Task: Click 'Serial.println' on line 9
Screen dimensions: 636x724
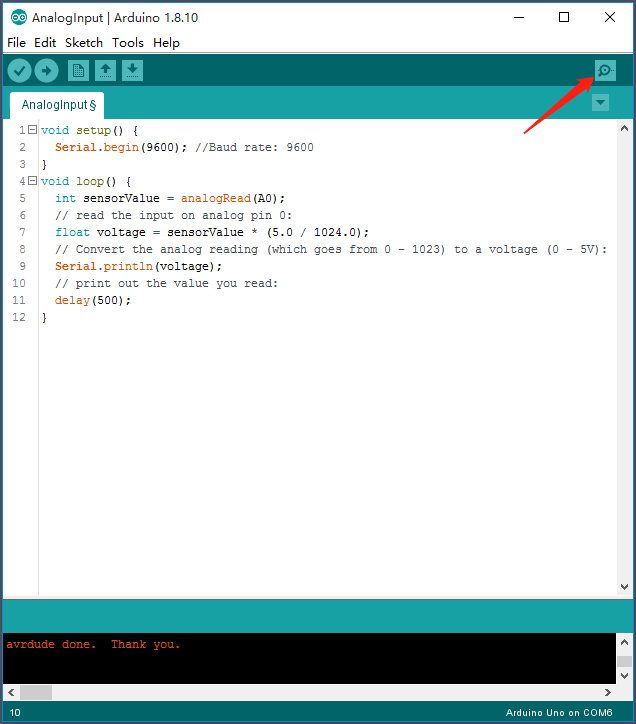Action: 104,266
